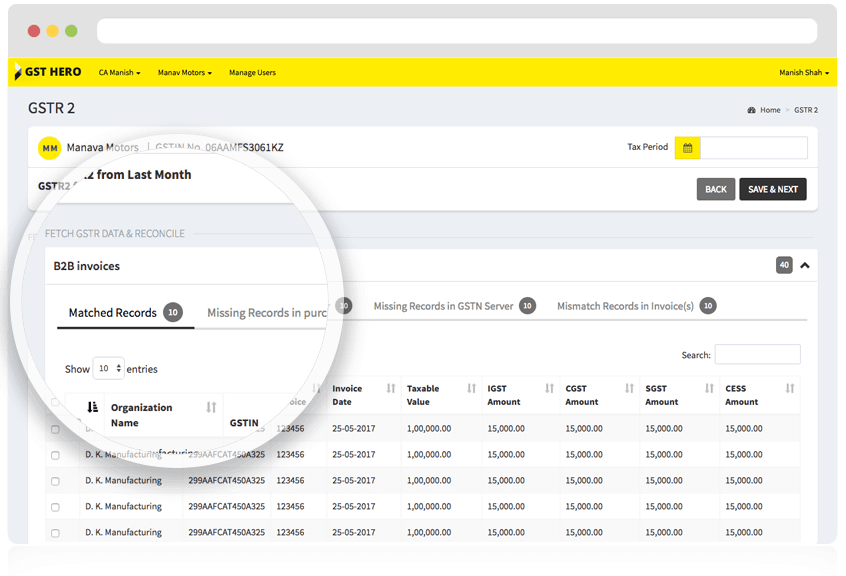The image size is (846, 576).
Task: Open the Manav Motors dropdown
Action: [x=185, y=72]
